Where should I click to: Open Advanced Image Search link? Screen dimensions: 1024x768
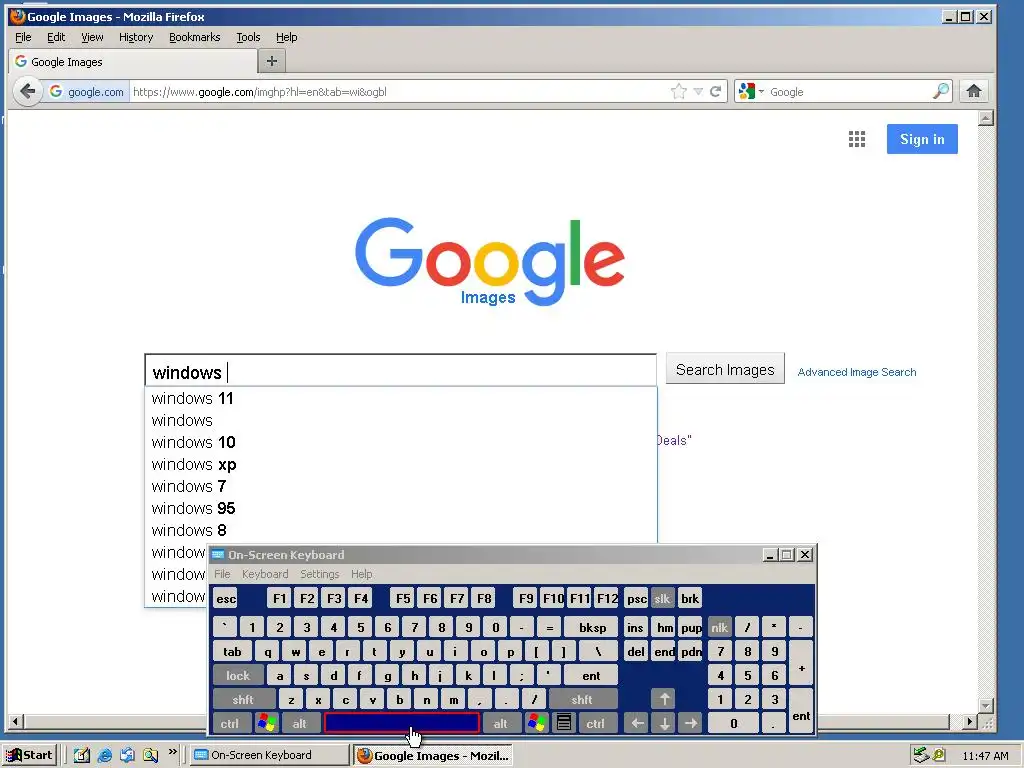[x=856, y=372]
